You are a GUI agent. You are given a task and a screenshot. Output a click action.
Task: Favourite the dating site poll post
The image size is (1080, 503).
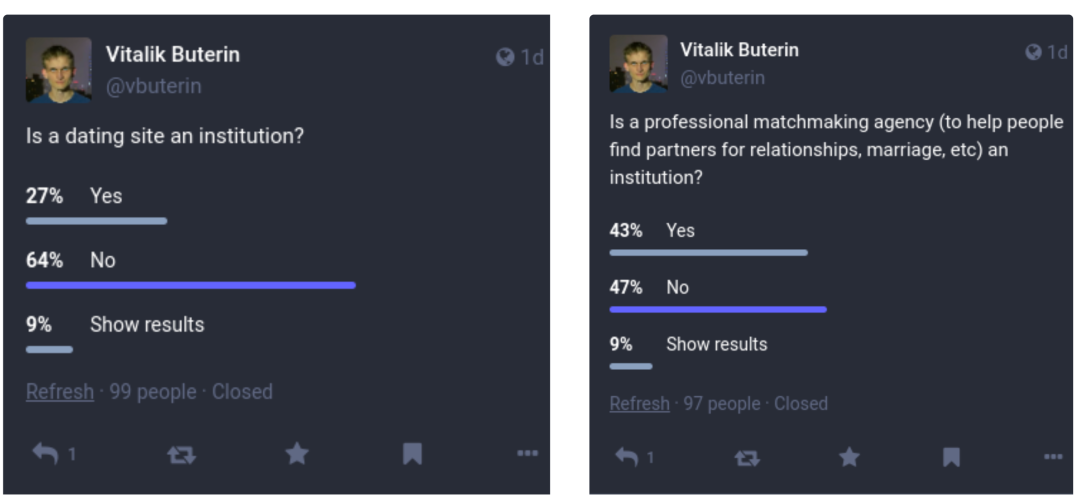(x=297, y=454)
